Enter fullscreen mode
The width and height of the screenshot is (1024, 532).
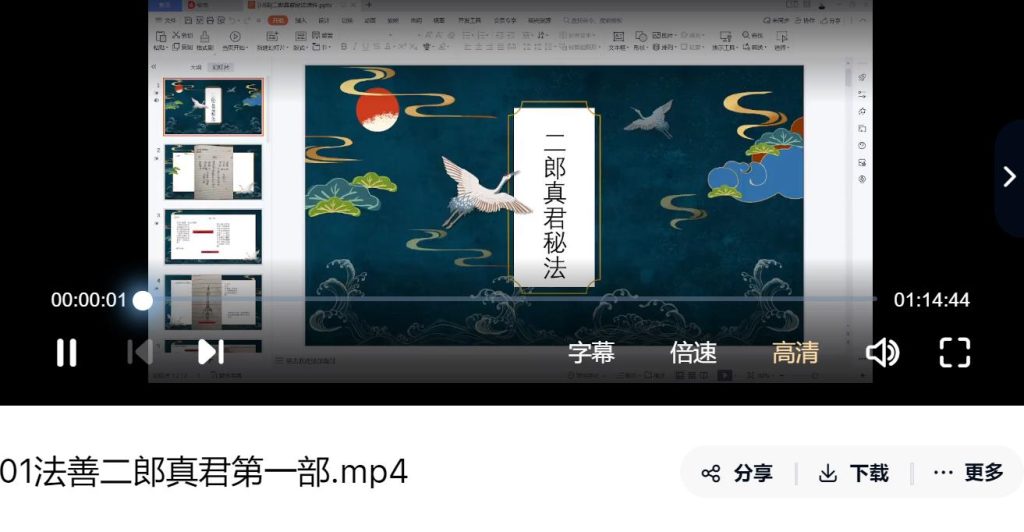[x=955, y=352]
